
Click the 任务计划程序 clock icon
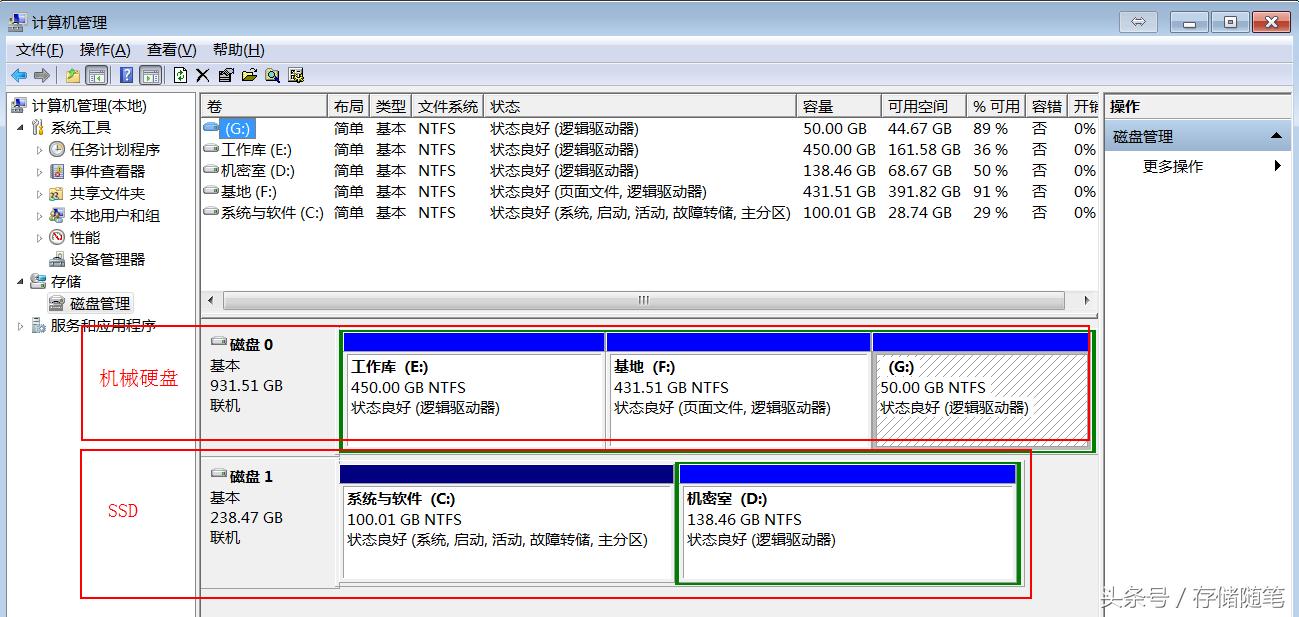(57, 149)
